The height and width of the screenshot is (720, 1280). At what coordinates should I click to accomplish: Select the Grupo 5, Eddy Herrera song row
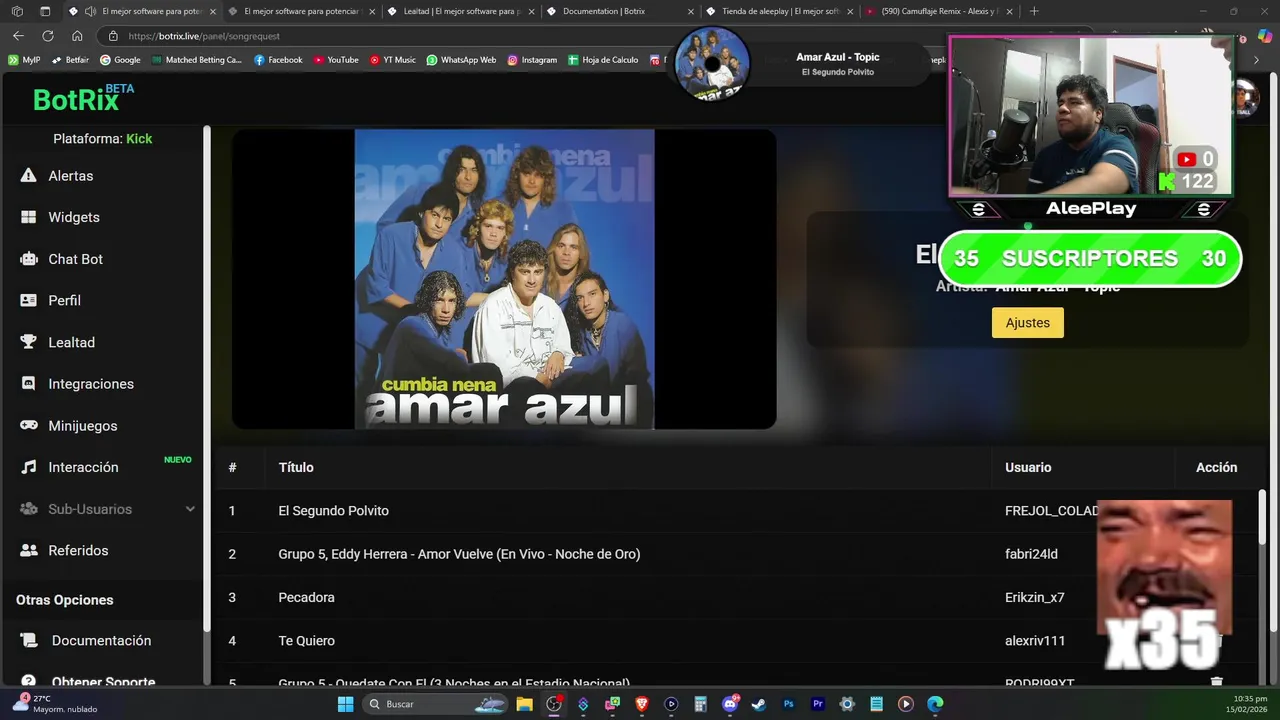[738, 554]
